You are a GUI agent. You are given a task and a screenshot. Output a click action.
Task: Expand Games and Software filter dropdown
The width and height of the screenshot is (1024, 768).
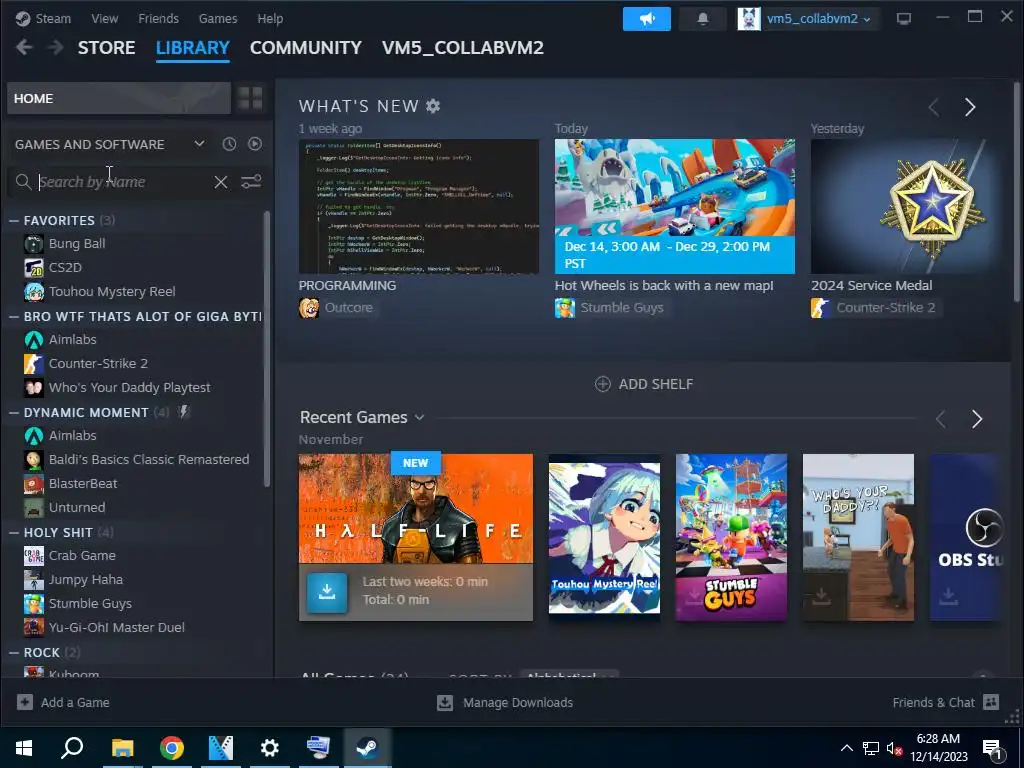click(199, 144)
